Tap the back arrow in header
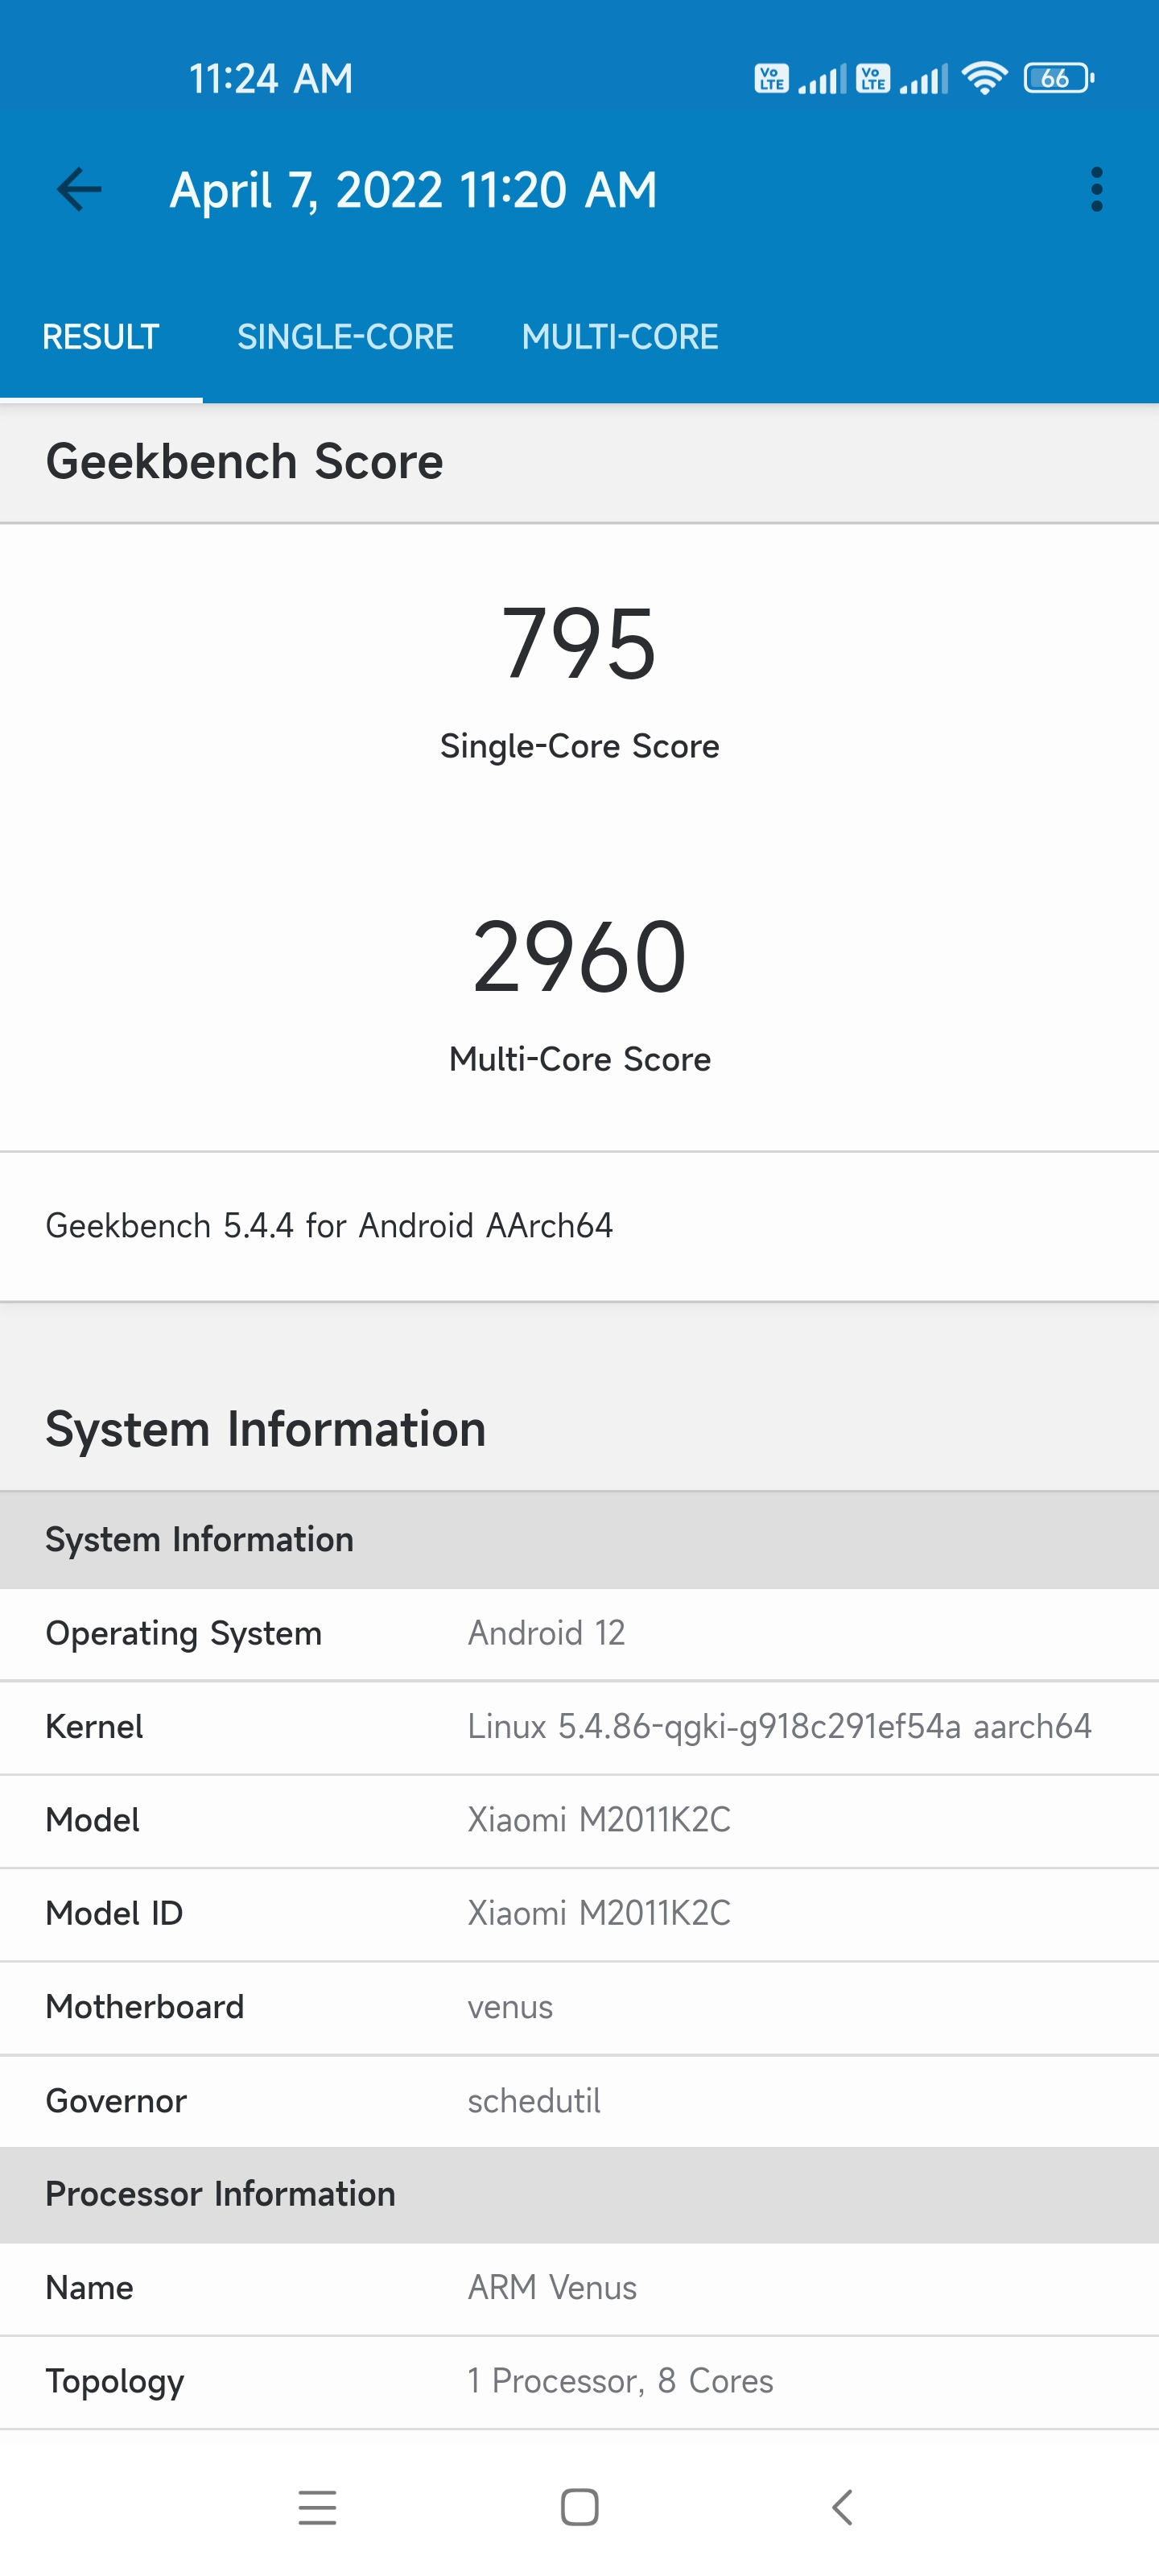Viewport: 1159px width, 2576px height. coord(79,189)
